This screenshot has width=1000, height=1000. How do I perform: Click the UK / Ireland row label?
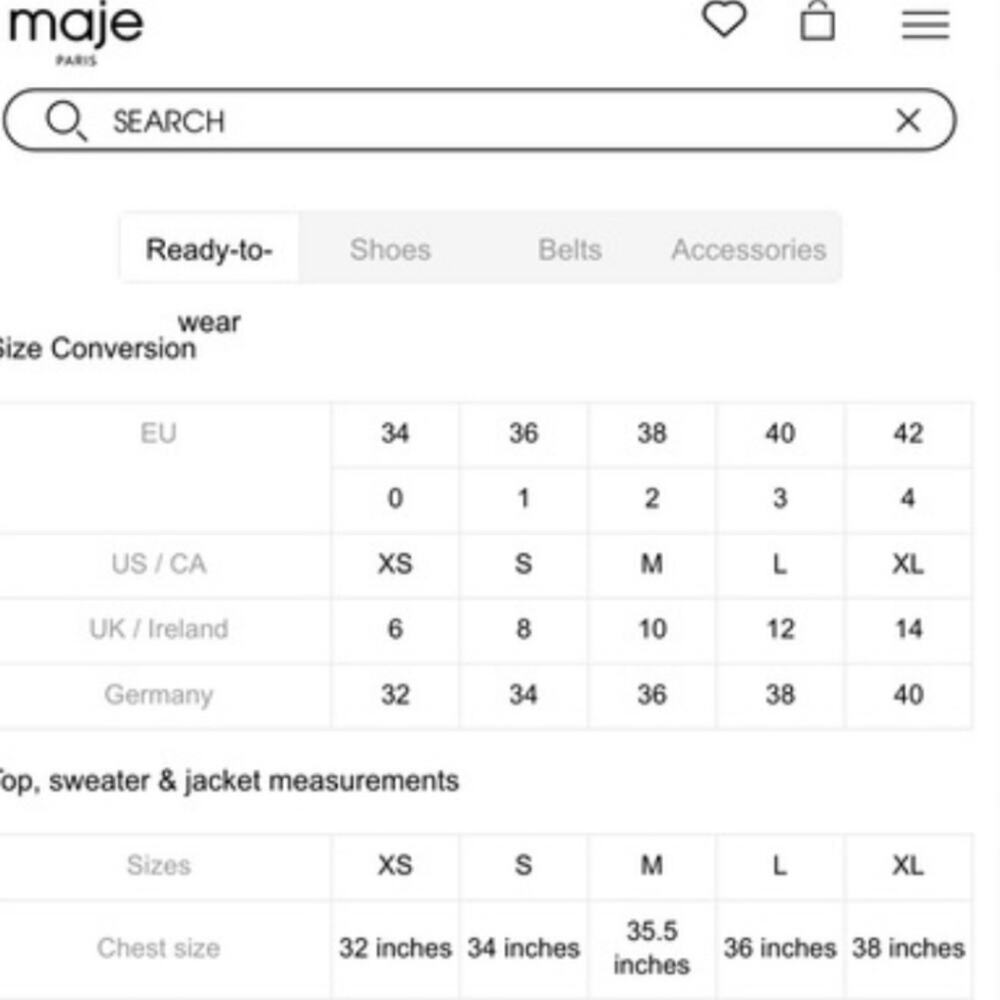click(x=159, y=629)
